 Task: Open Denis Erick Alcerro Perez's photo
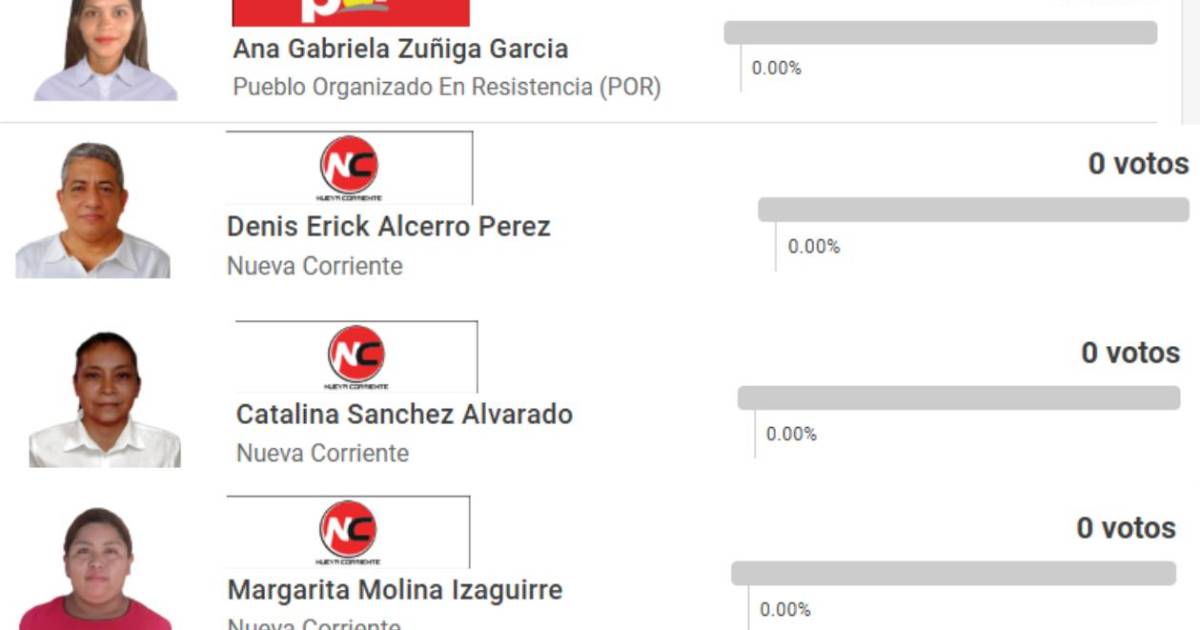pyautogui.click(x=93, y=210)
